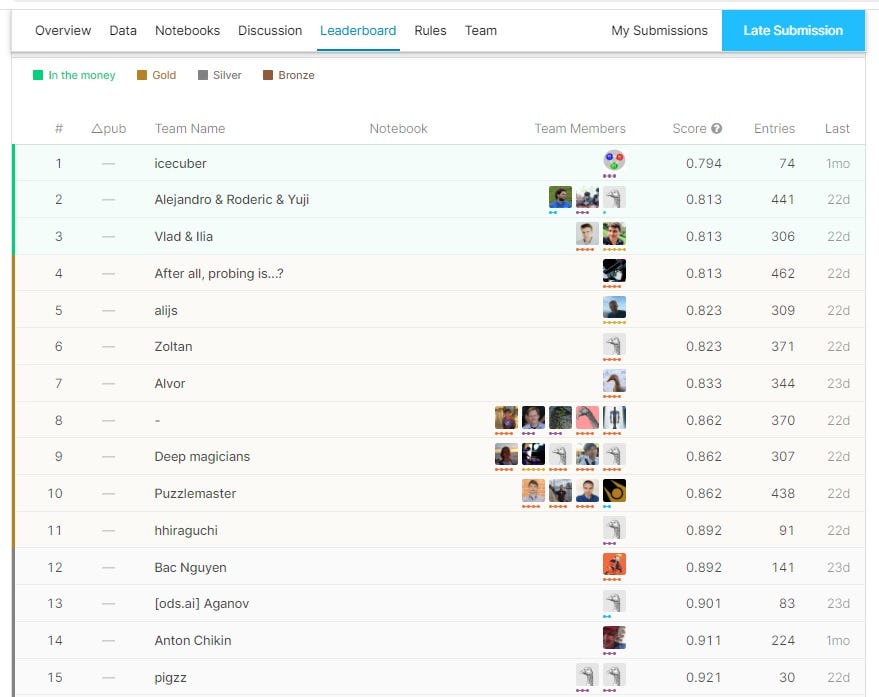Select team name Vlad & Ilia
The height and width of the screenshot is (697, 879).
pyautogui.click(x=183, y=237)
